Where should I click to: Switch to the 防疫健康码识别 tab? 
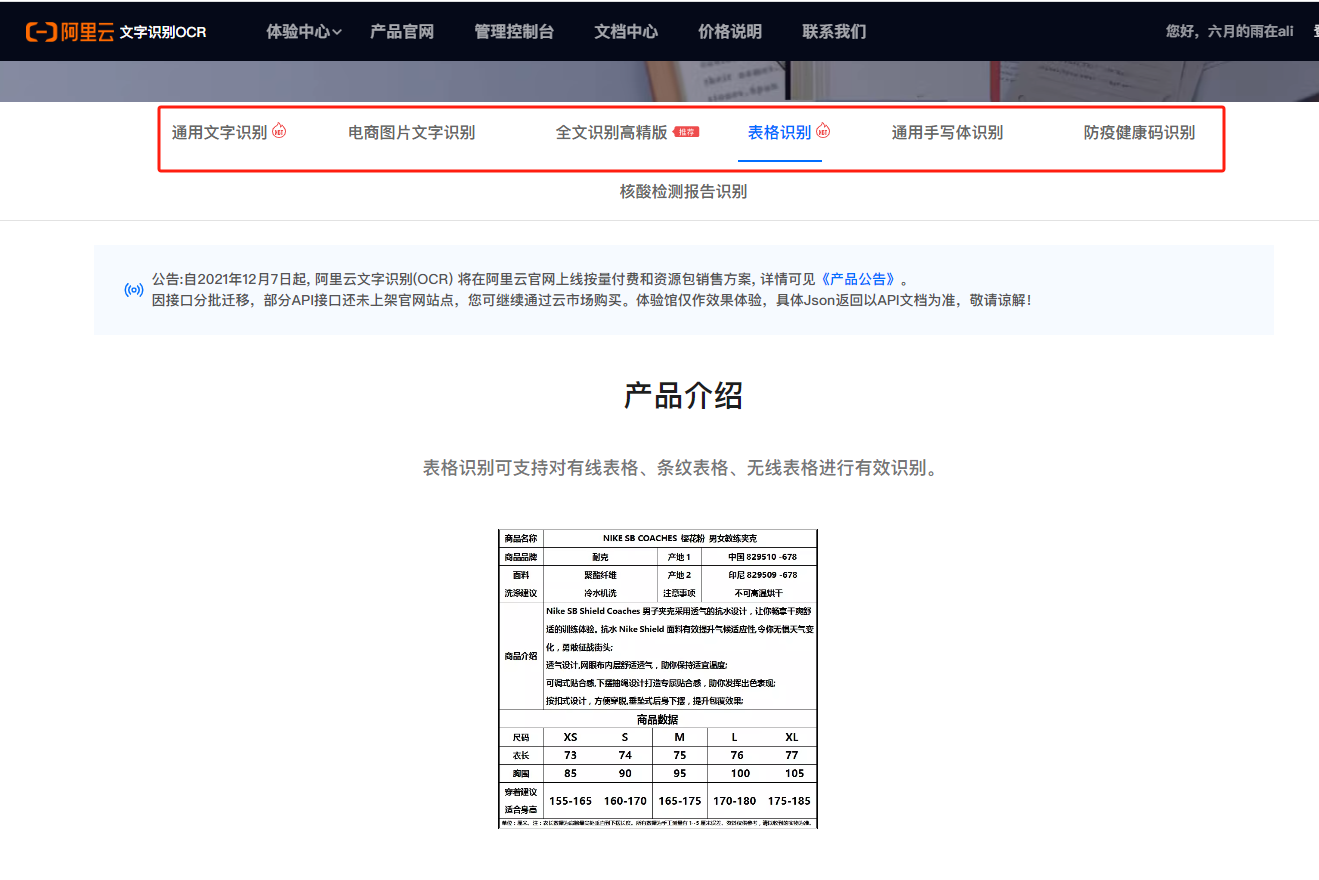point(1139,133)
